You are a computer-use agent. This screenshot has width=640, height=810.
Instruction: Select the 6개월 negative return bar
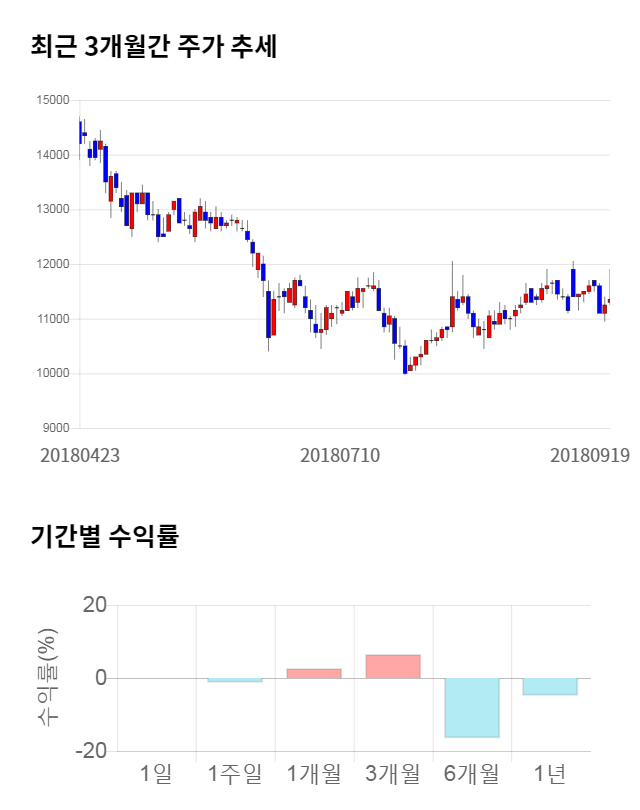click(x=472, y=707)
